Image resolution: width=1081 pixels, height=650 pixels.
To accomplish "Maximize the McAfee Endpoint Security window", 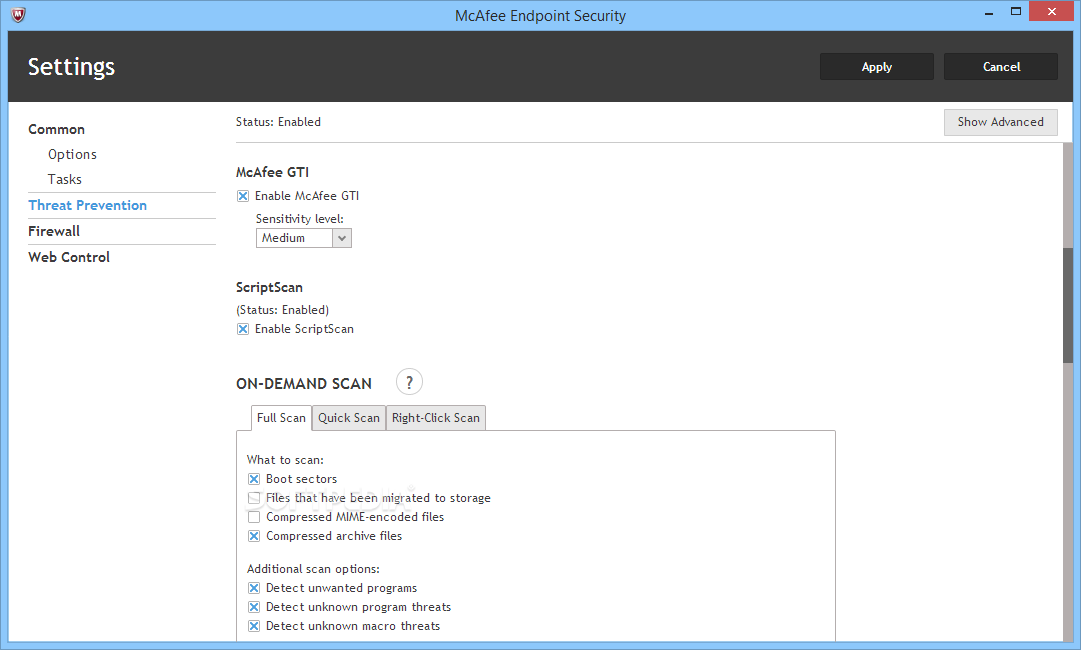I will coord(1016,12).
